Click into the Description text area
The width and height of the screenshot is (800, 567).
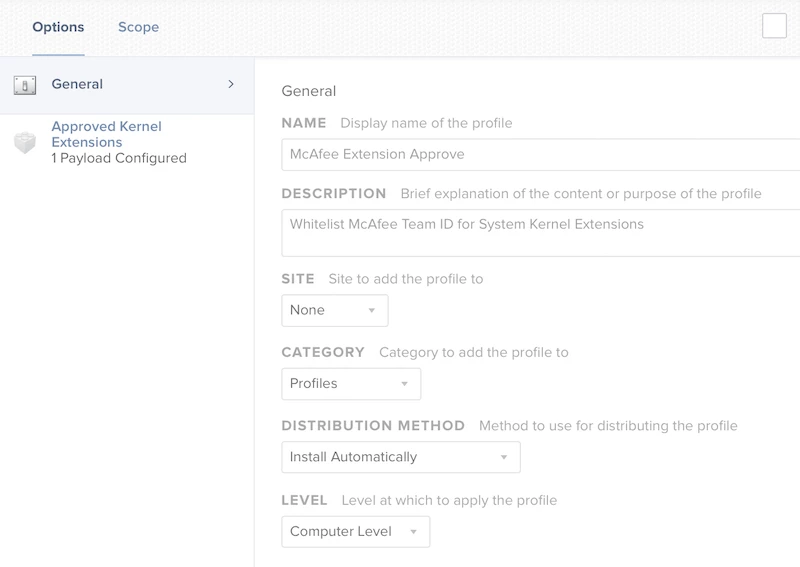tap(540, 233)
